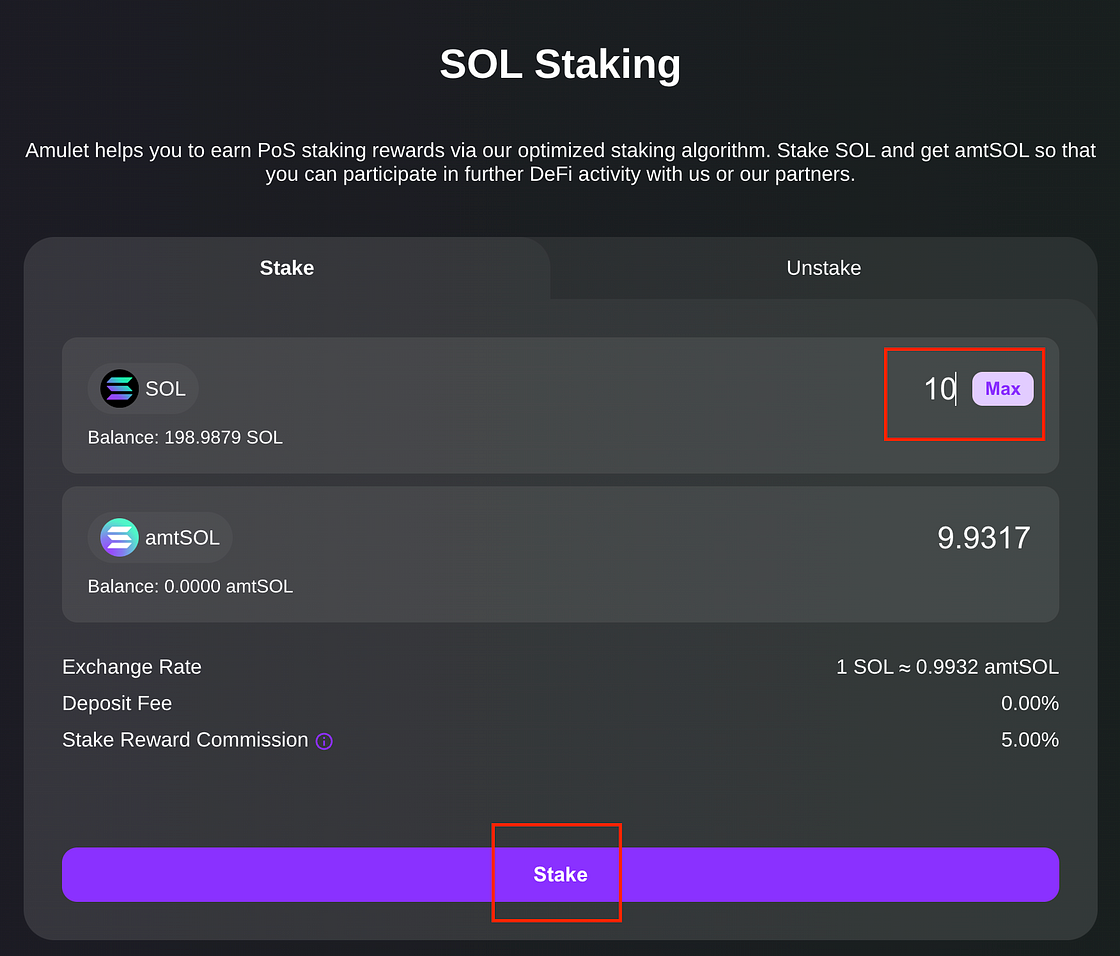Click the Stake Reward Commission info icon
1120x956 pixels.
coord(324,741)
